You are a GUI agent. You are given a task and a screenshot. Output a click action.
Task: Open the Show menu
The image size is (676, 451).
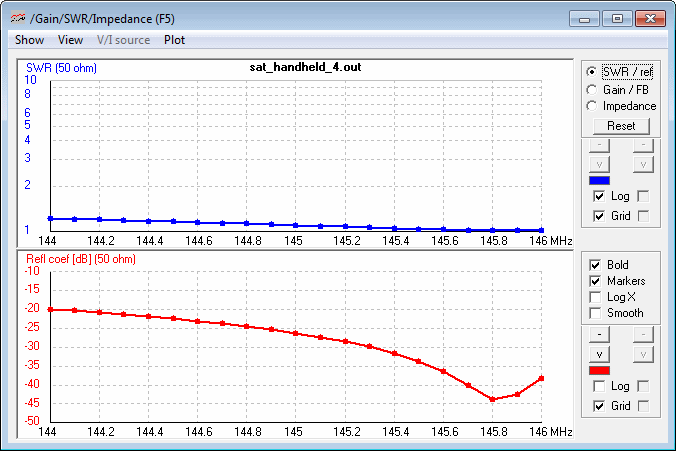[x=29, y=40]
